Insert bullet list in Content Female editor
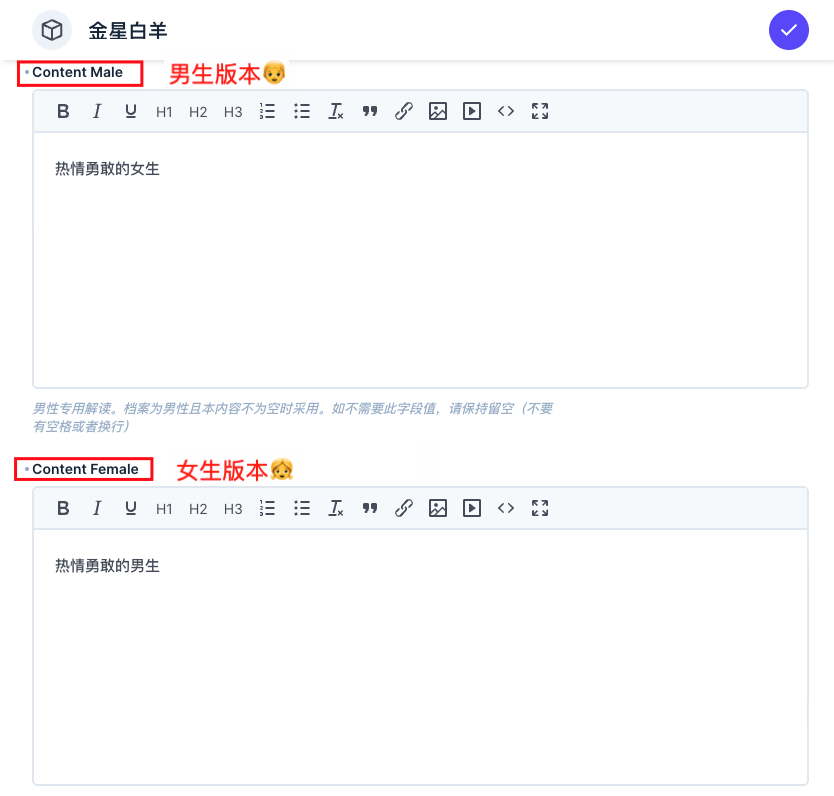This screenshot has width=834, height=796. pos(302,509)
